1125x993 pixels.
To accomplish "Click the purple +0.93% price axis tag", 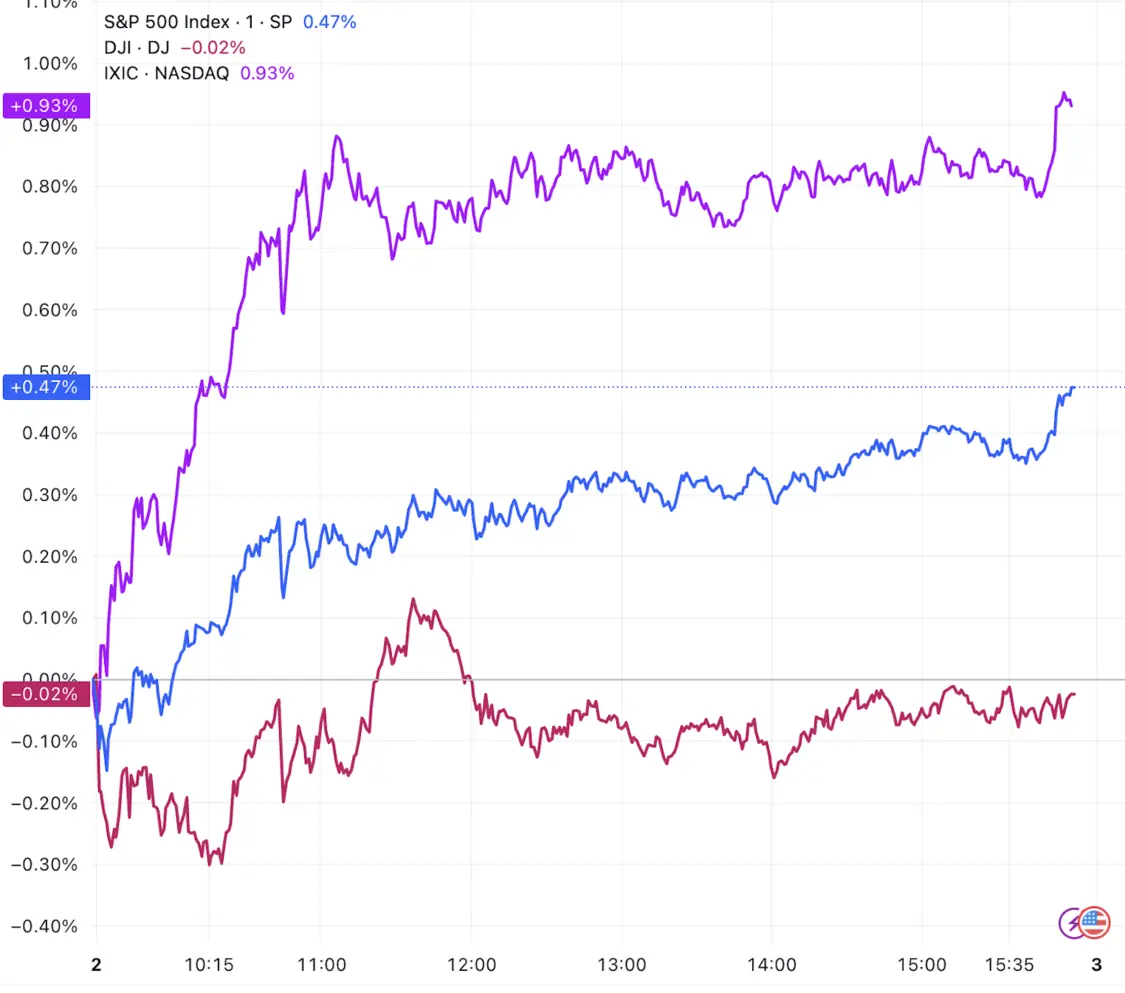I will tap(47, 105).
